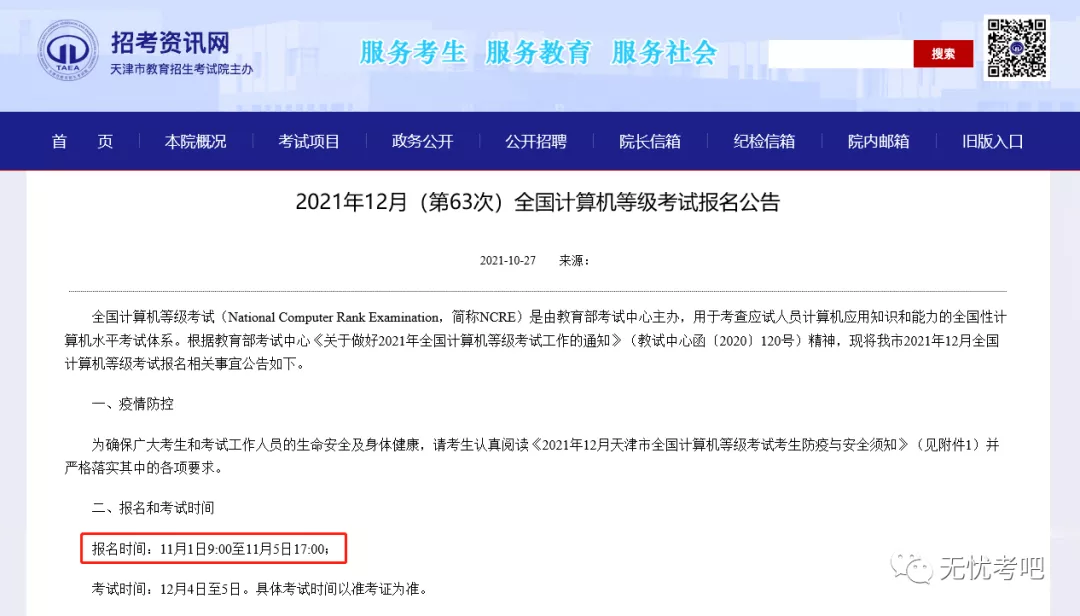Click the 招考资讯网 site name text
This screenshot has height=616, width=1080.
(170, 43)
